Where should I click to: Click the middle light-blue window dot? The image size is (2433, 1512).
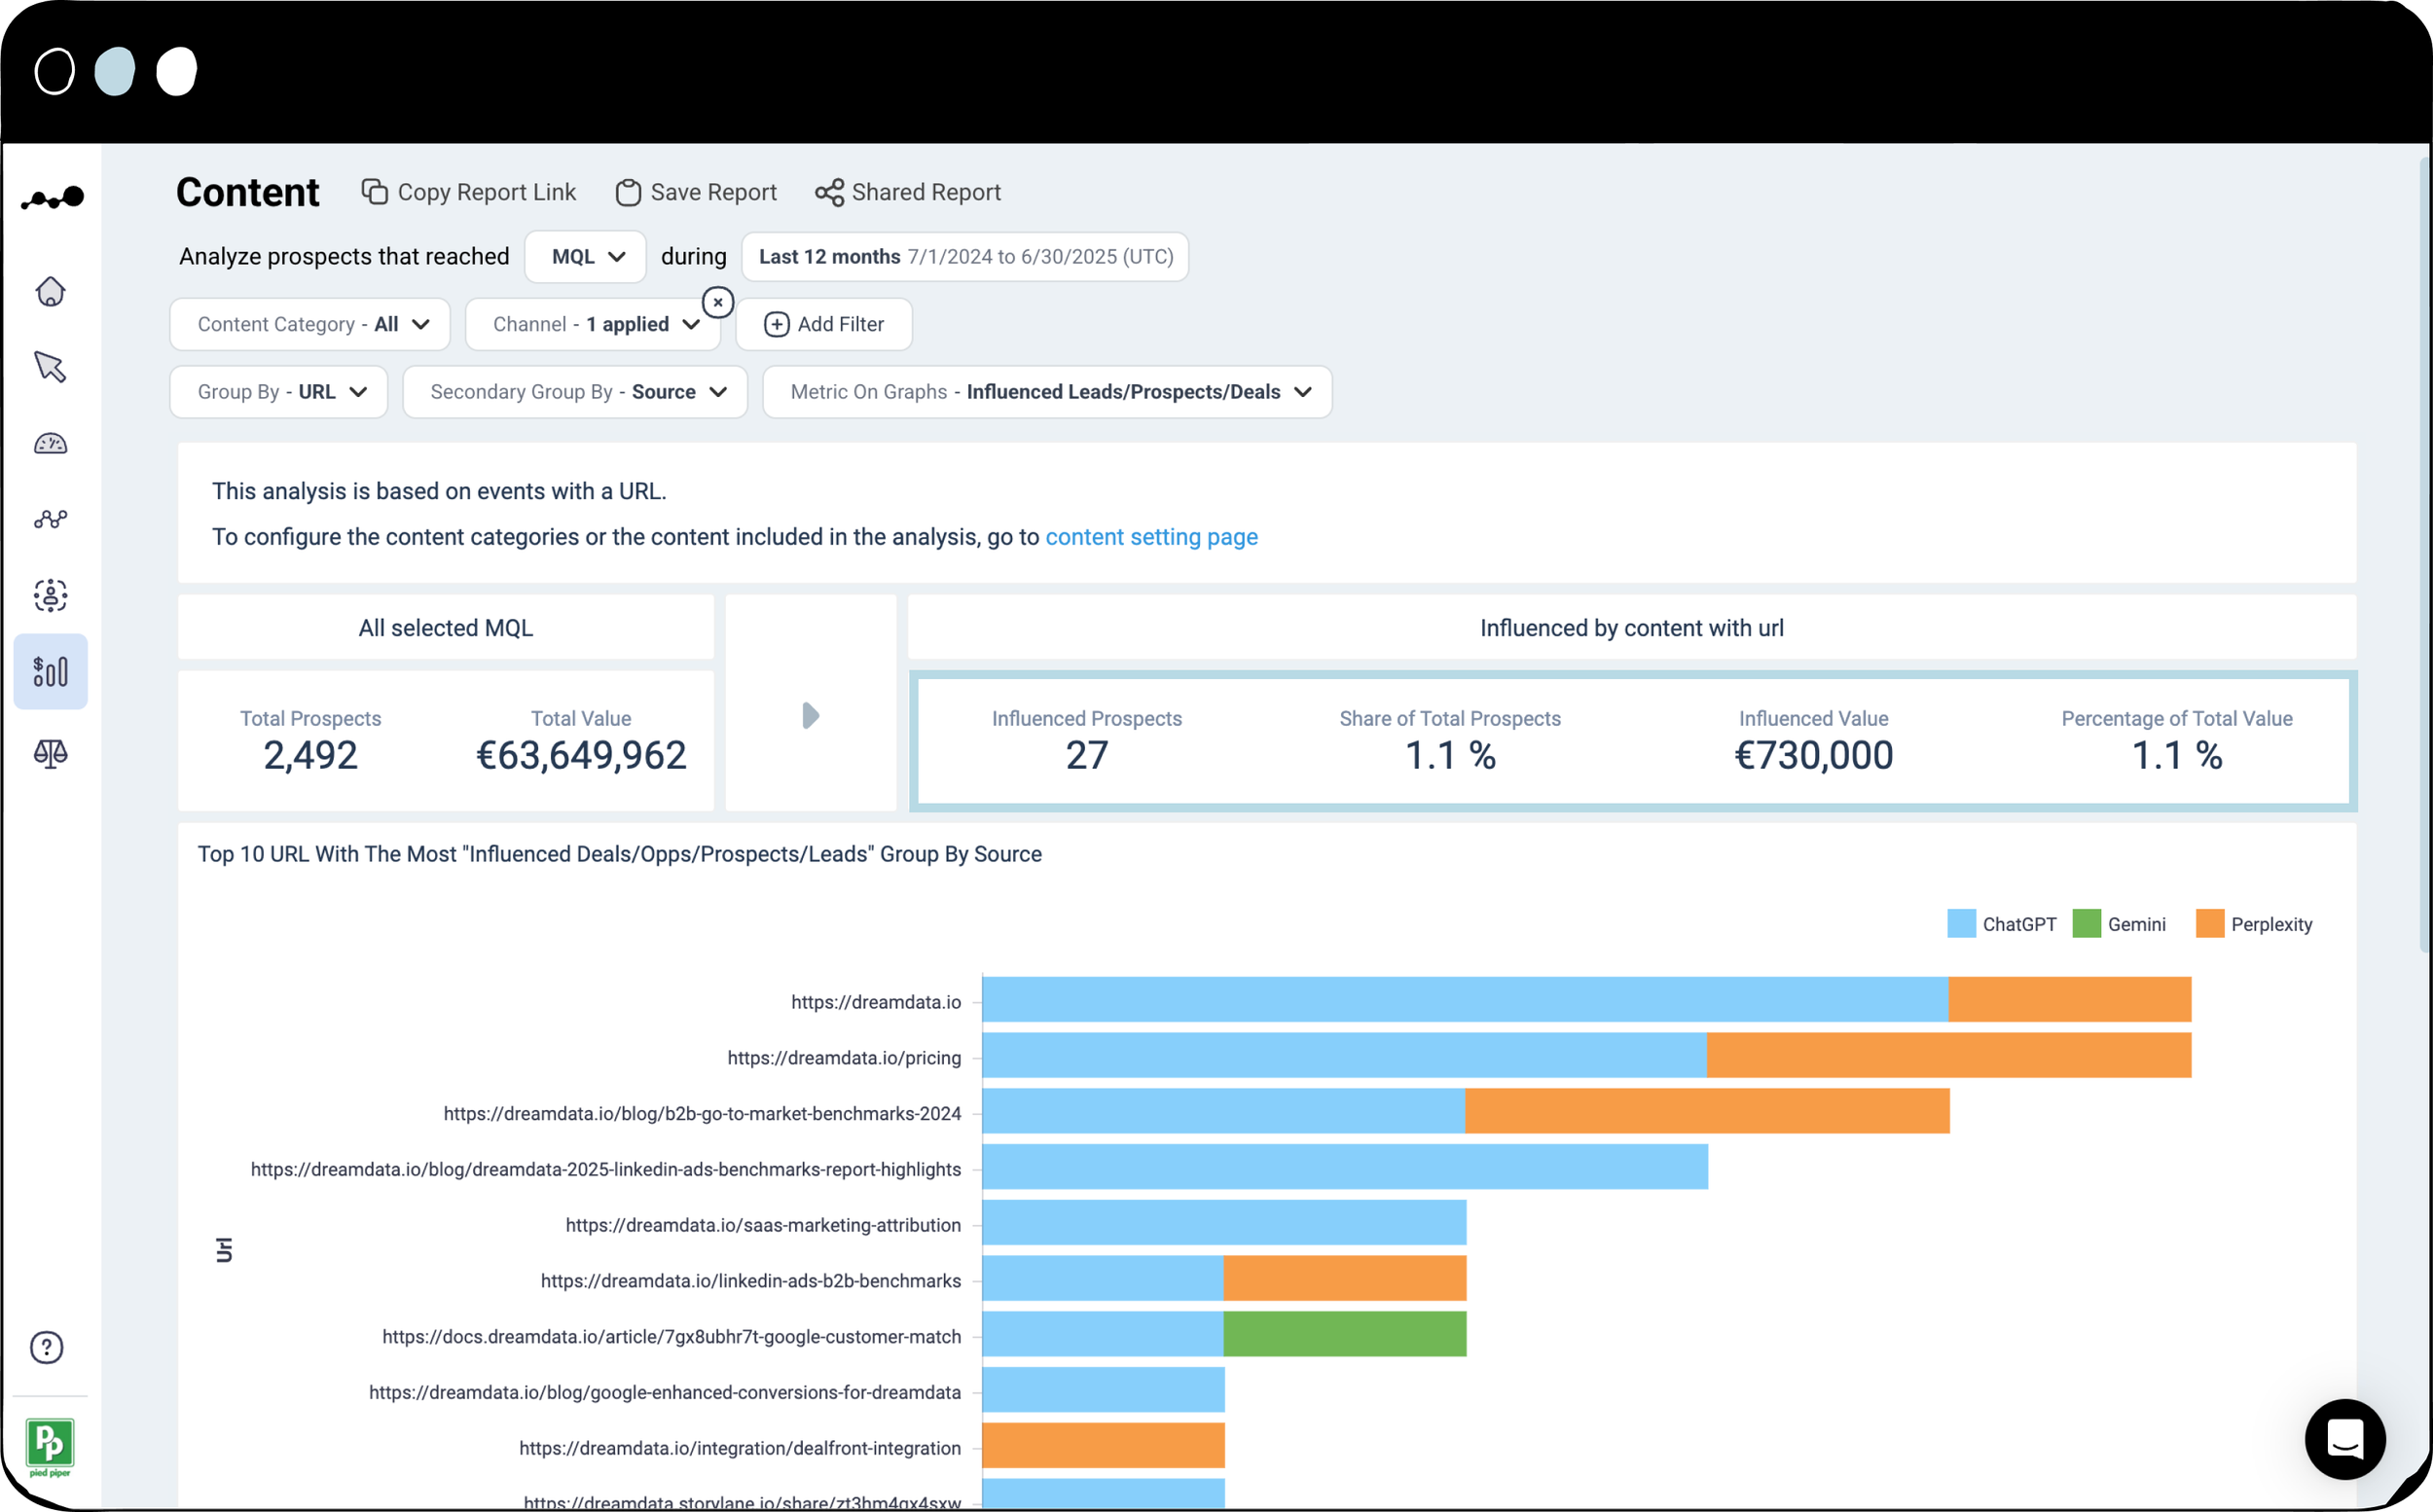coord(115,72)
